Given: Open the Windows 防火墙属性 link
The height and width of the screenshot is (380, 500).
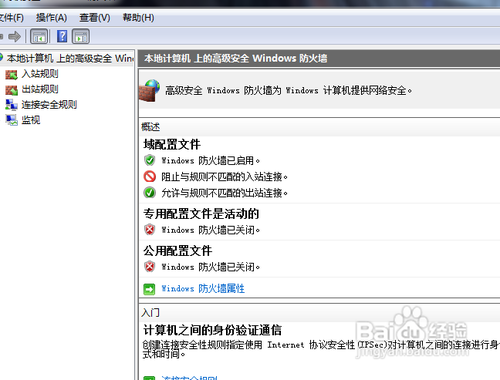Looking at the screenshot, I should (x=203, y=289).
